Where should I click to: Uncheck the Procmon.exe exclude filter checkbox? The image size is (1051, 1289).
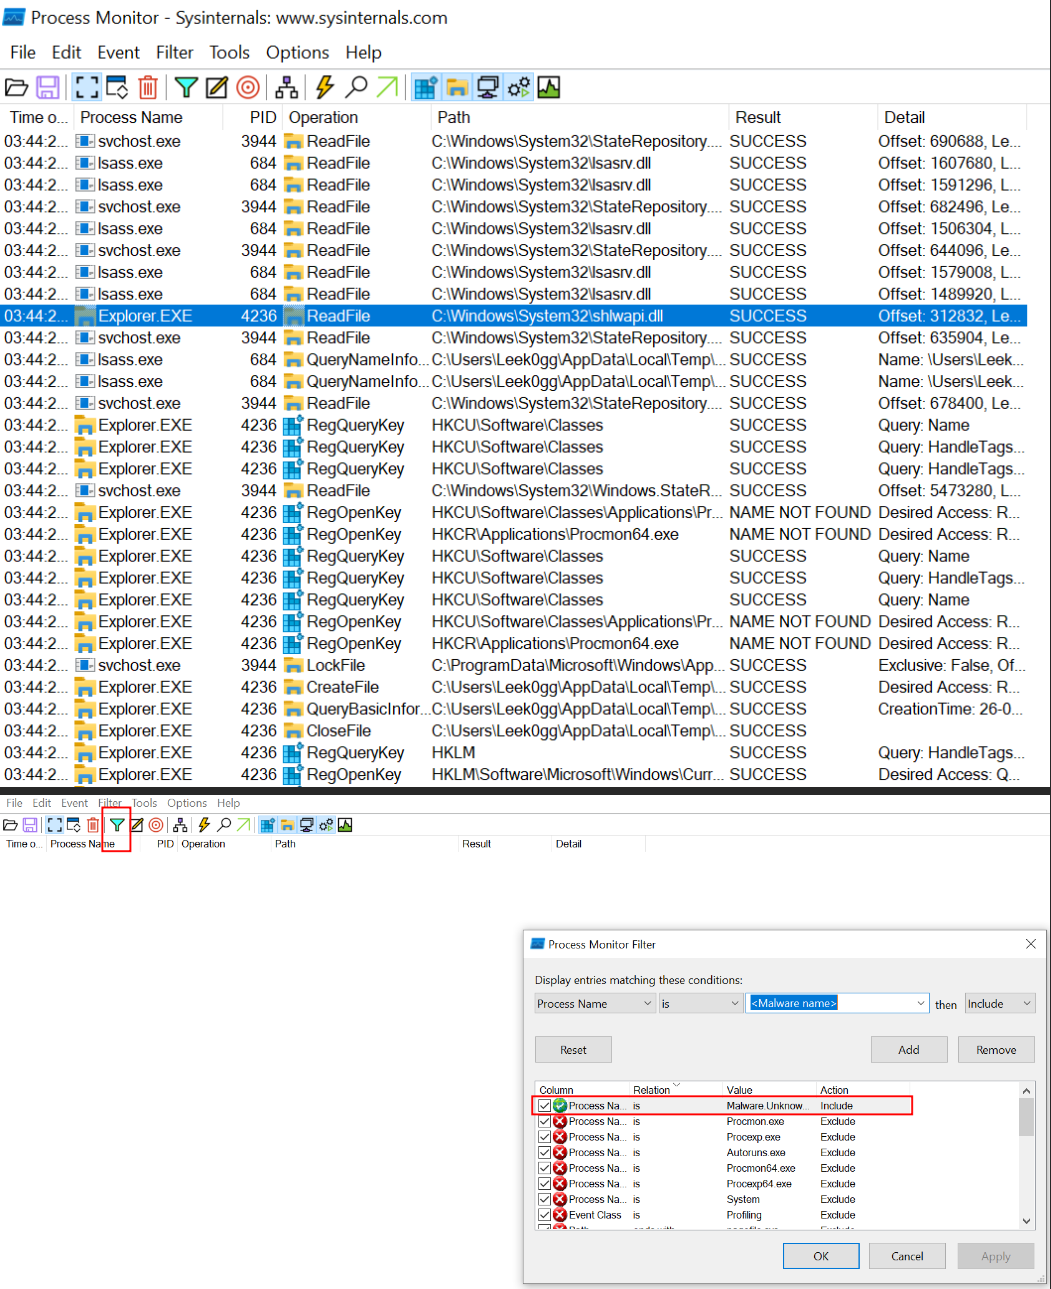pos(544,1121)
